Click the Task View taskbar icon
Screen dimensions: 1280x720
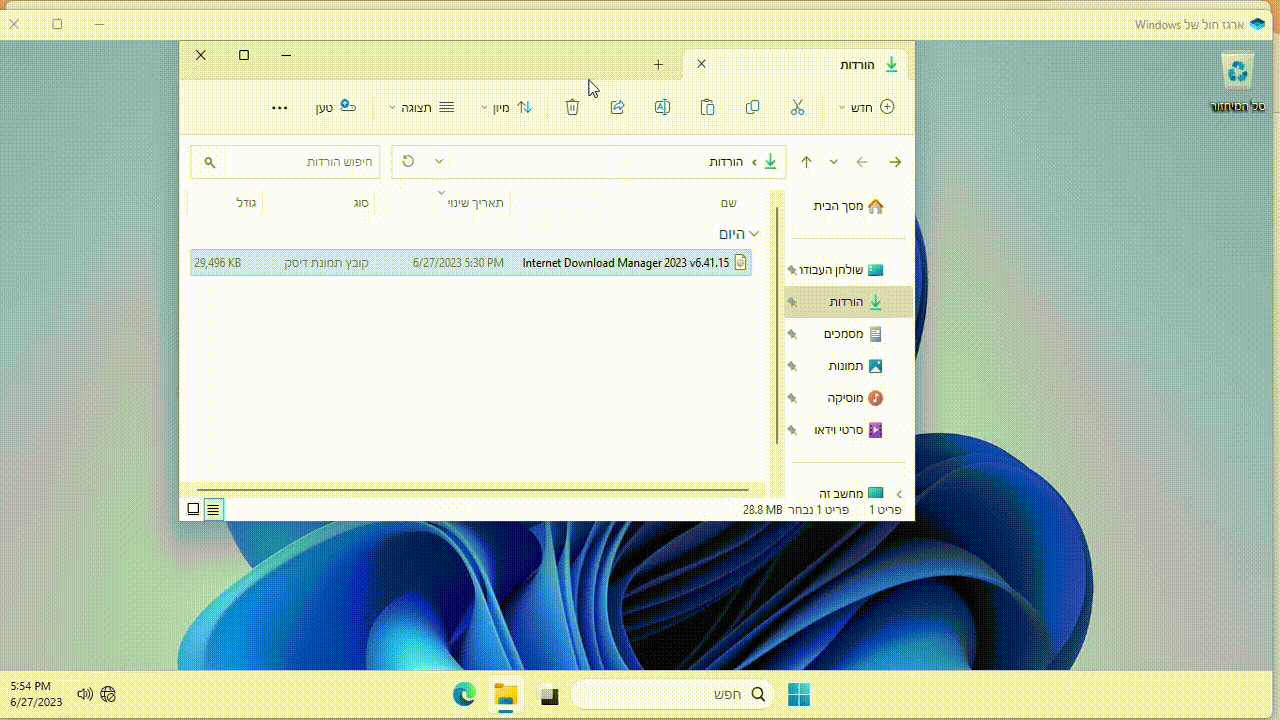[549, 695]
